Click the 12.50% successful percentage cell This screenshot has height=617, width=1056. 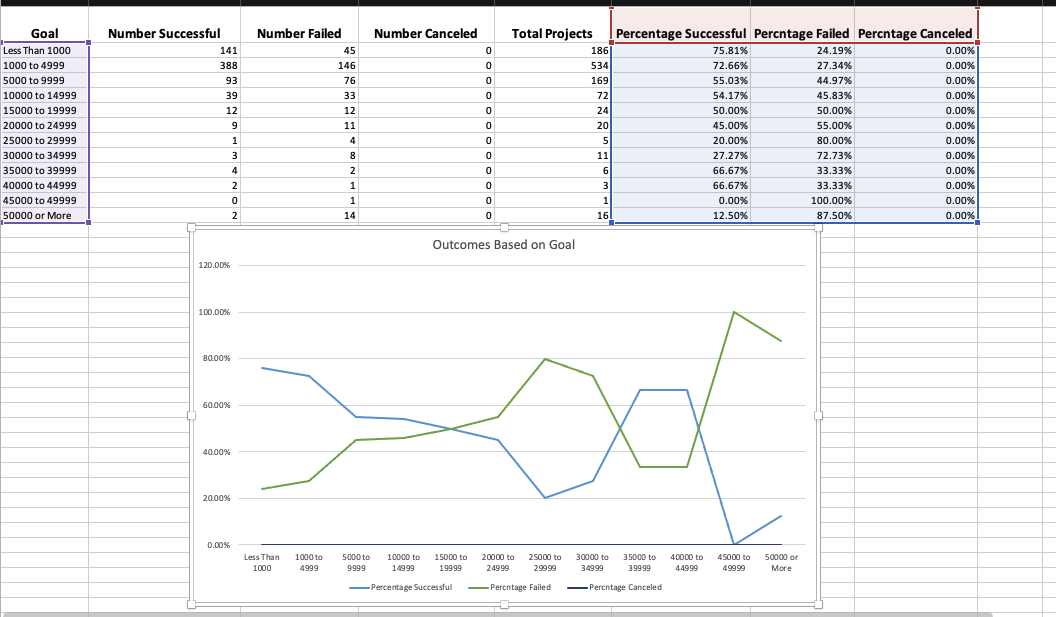681,216
